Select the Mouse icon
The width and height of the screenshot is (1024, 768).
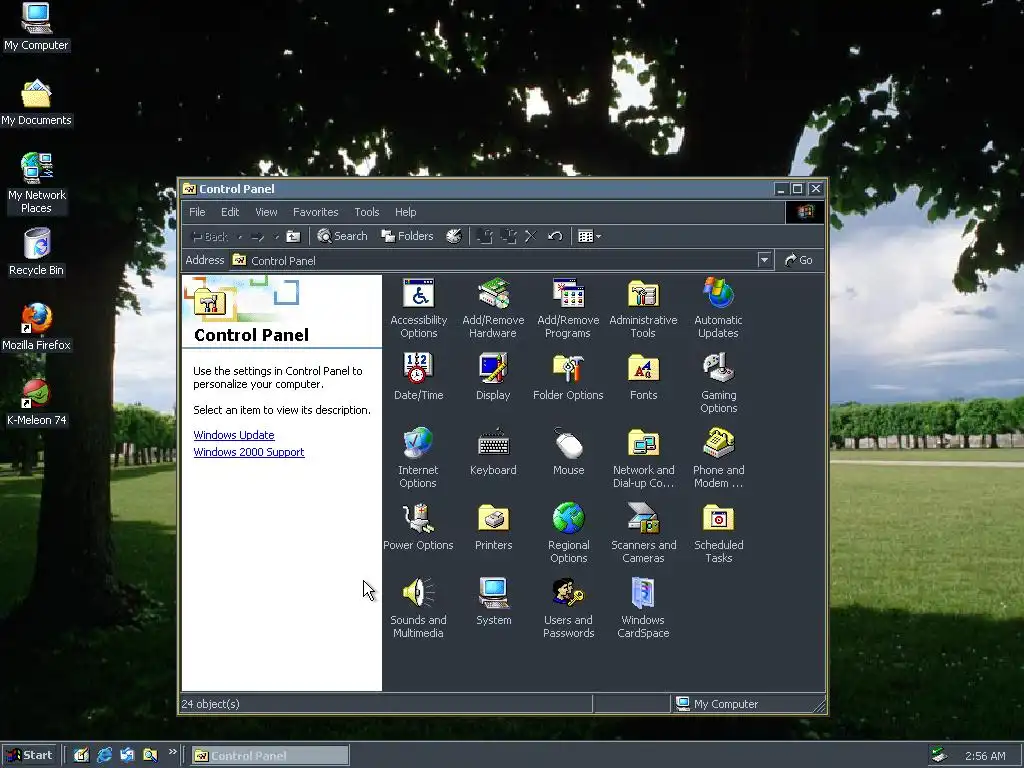point(568,452)
